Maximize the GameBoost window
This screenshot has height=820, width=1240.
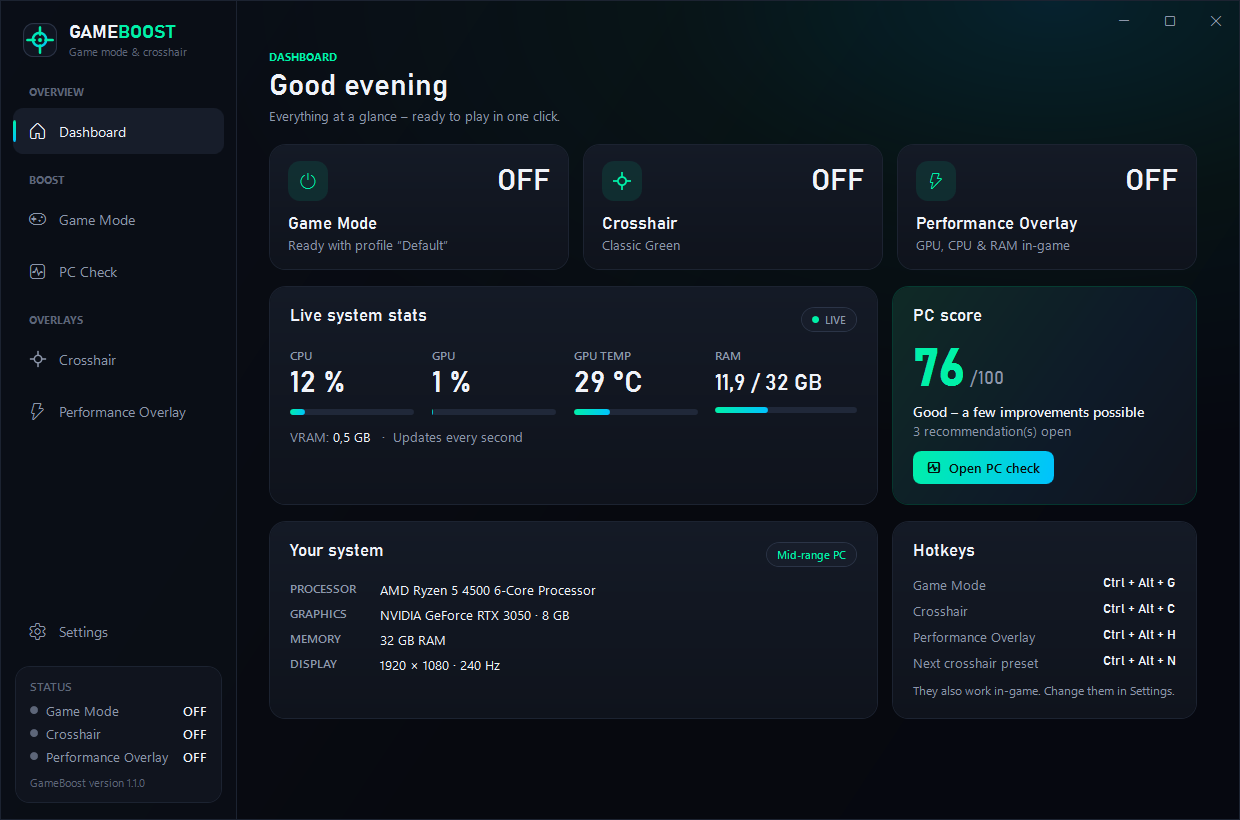[x=1170, y=21]
